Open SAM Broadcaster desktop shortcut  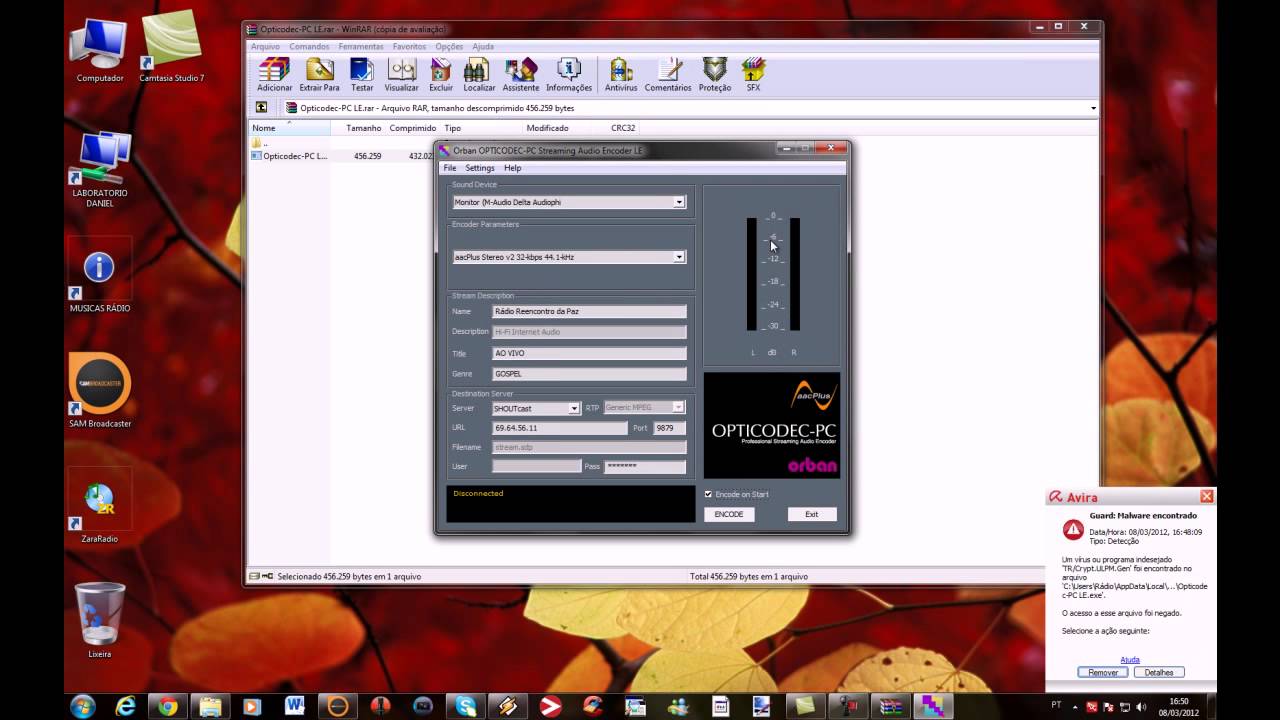point(100,390)
